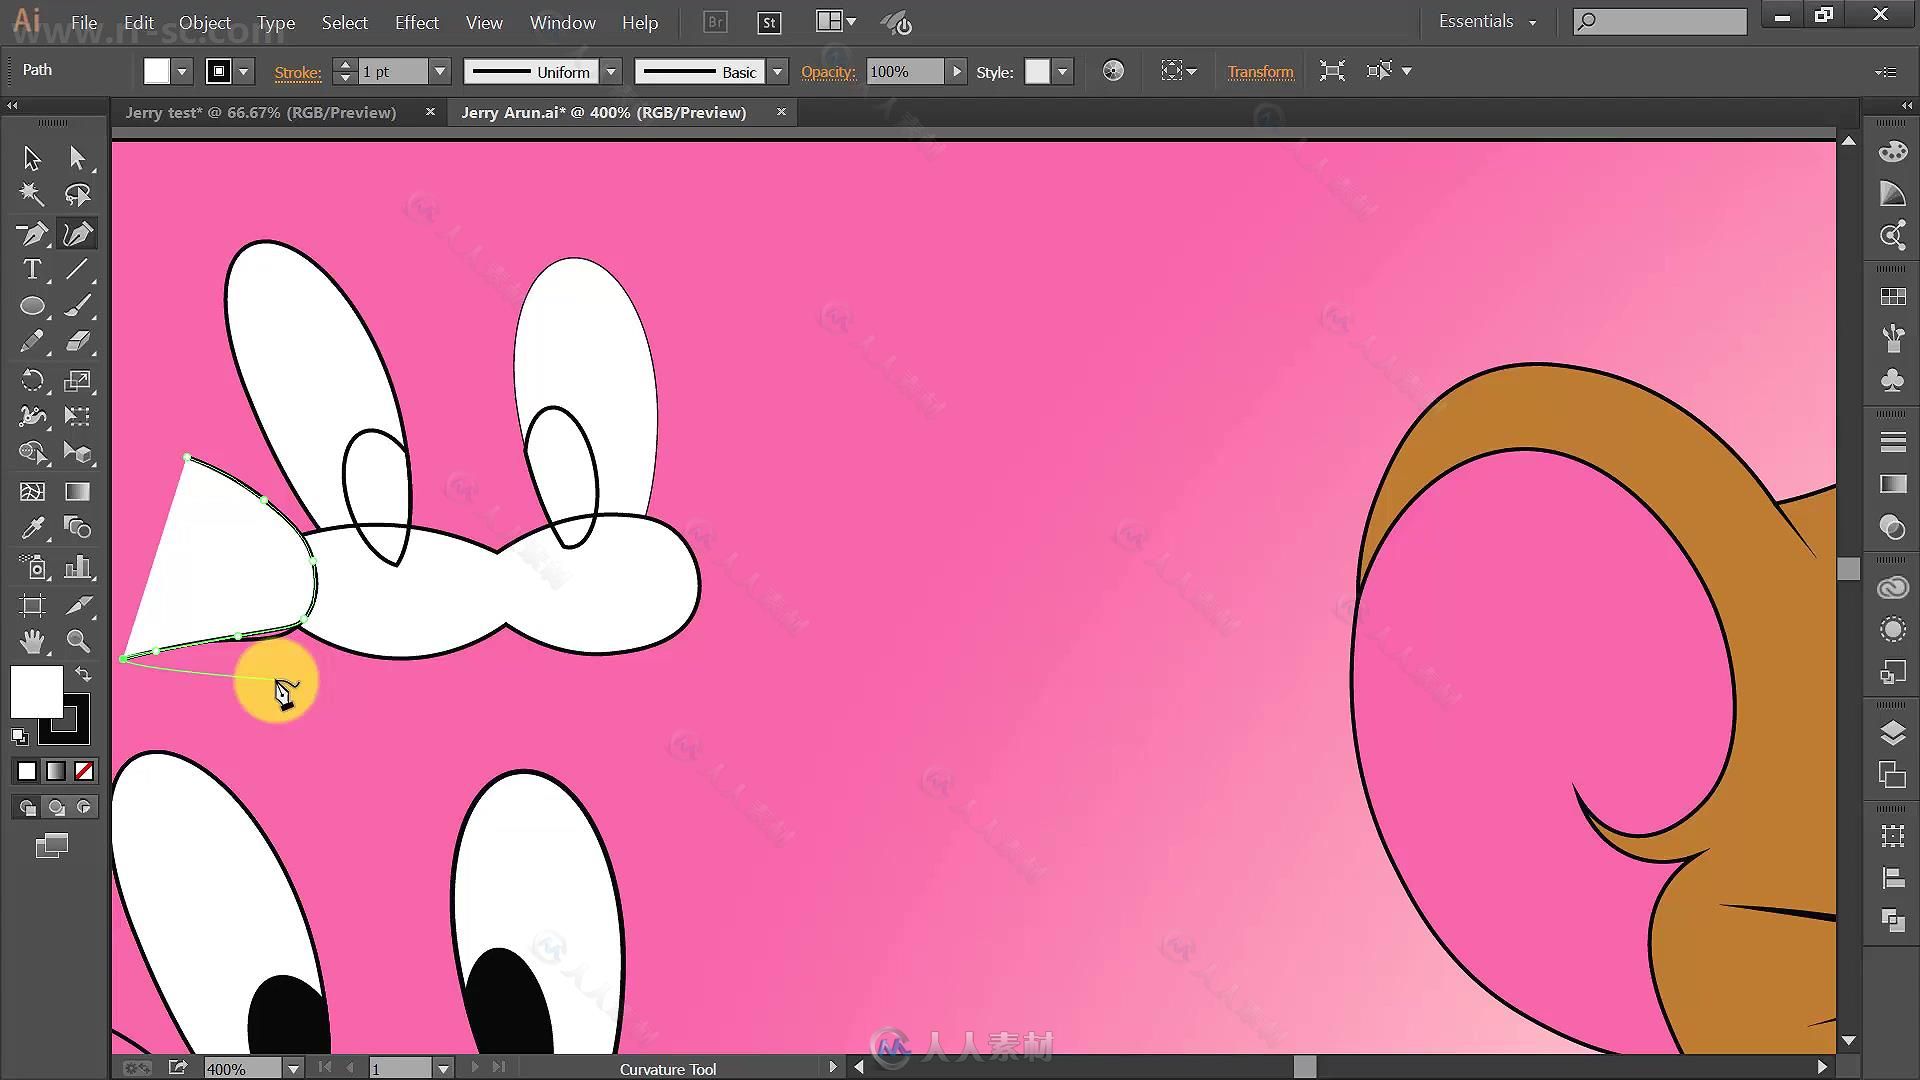This screenshot has width=1920, height=1080.
Task: Choose the Pencil tool
Action: (x=31, y=341)
